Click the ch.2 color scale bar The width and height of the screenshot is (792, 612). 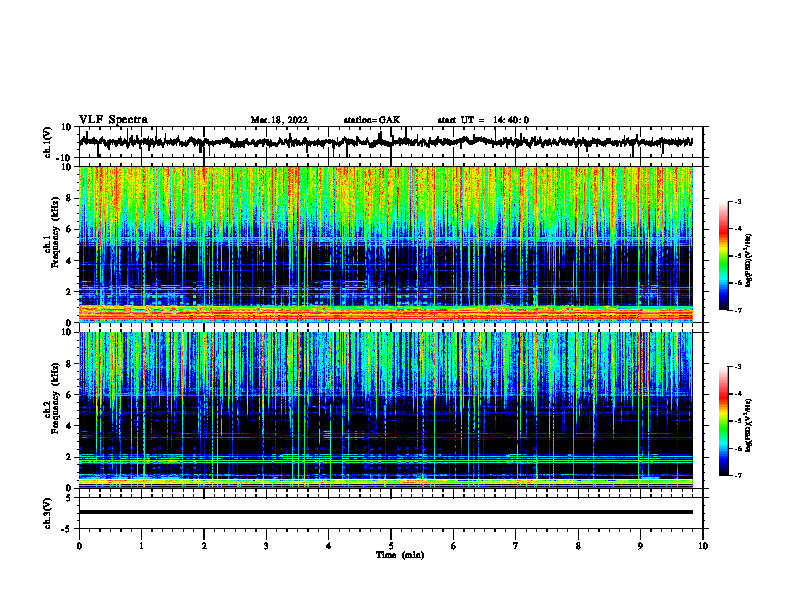tap(724, 421)
